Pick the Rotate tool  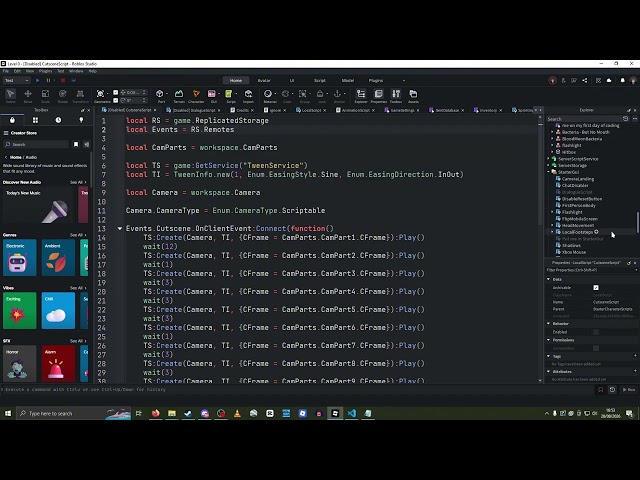pyautogui.click(x=62, y=96)
